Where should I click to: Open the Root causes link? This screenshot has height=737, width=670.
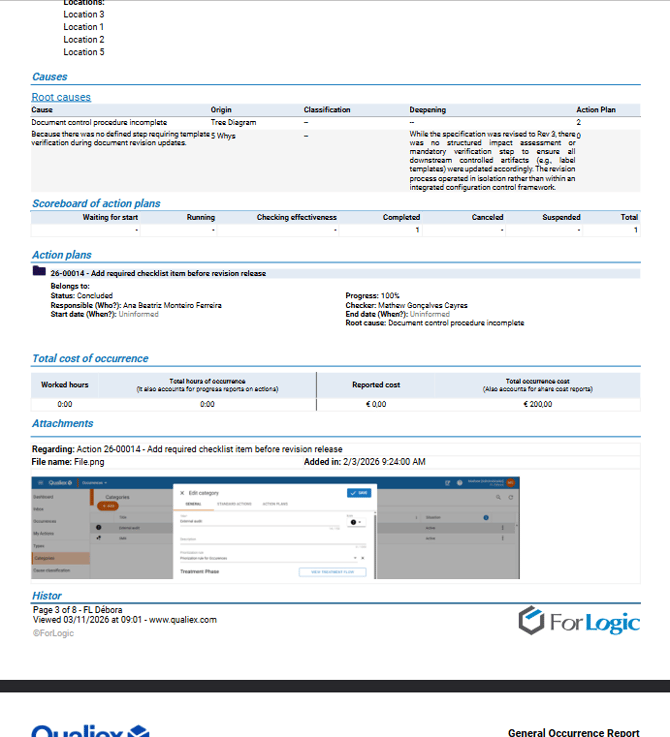[61, 97]
